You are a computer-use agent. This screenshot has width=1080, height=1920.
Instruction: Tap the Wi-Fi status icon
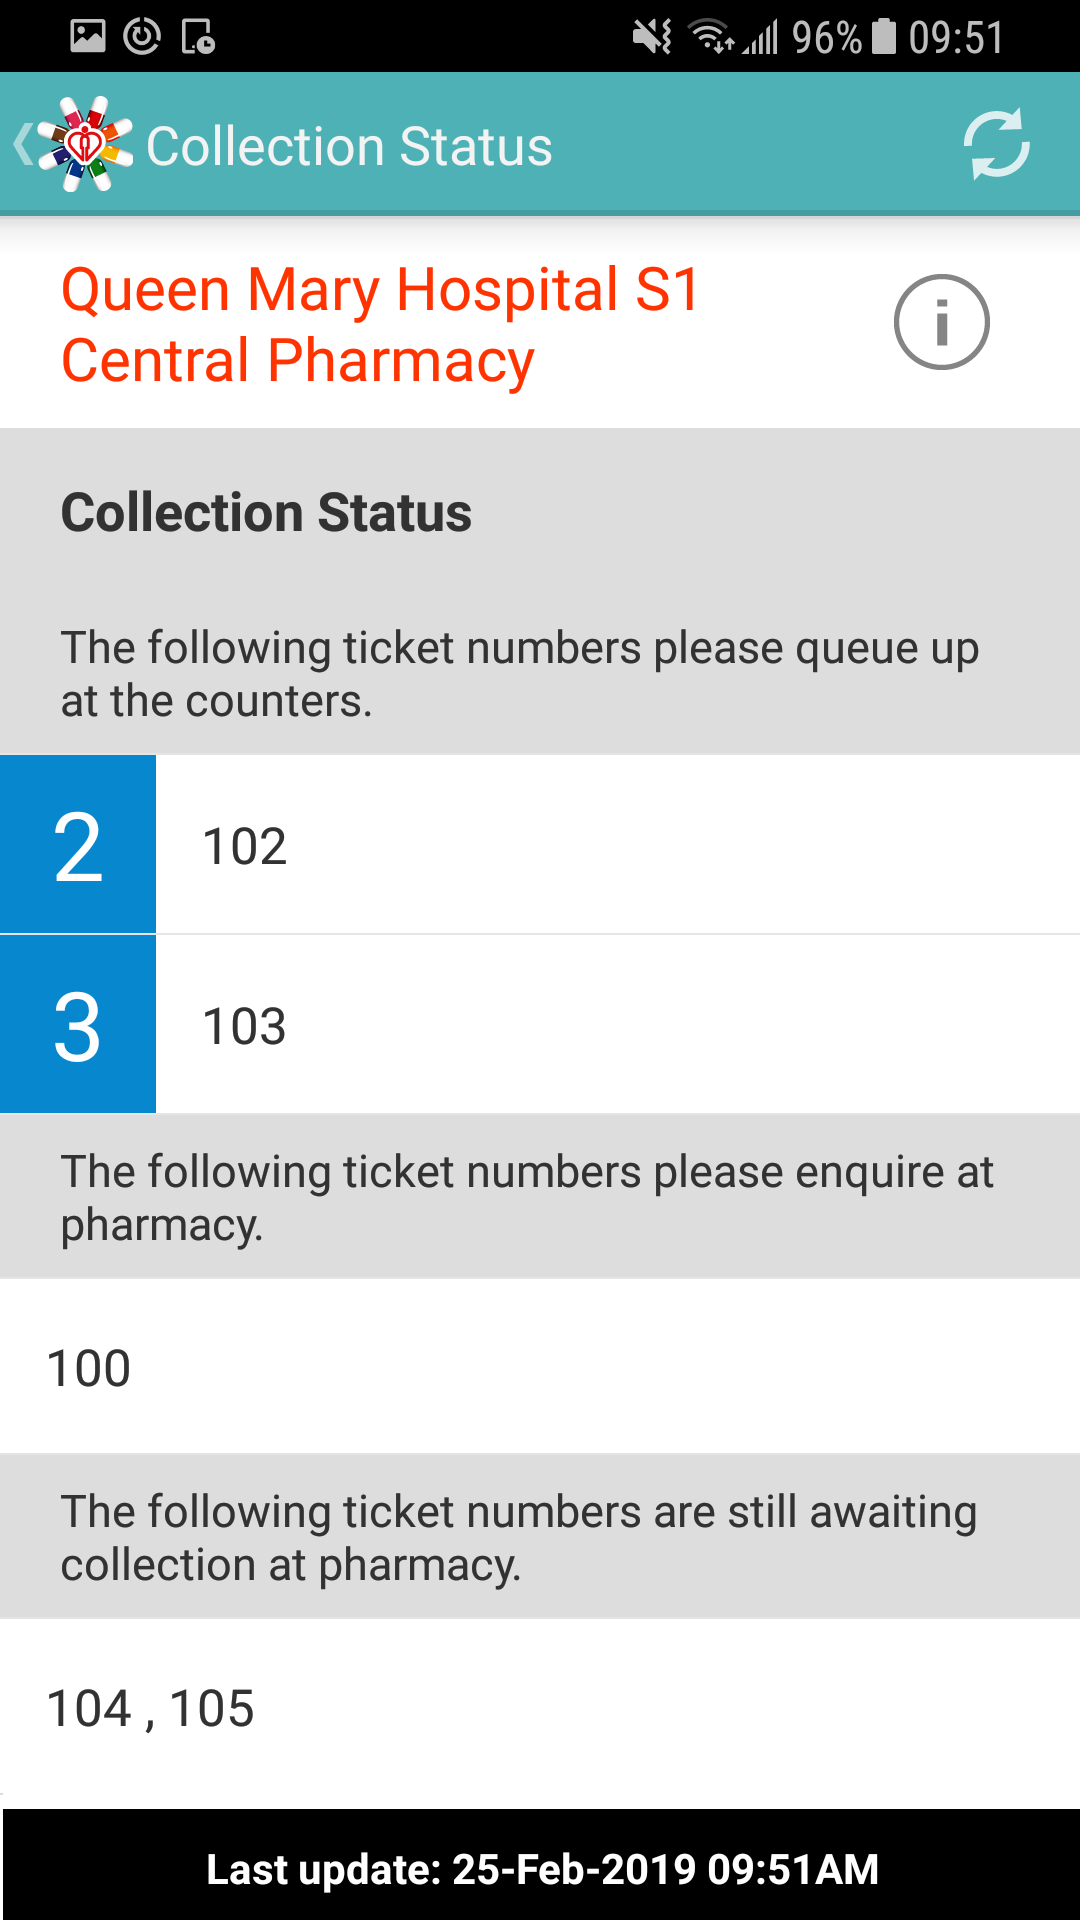(711, 37)
